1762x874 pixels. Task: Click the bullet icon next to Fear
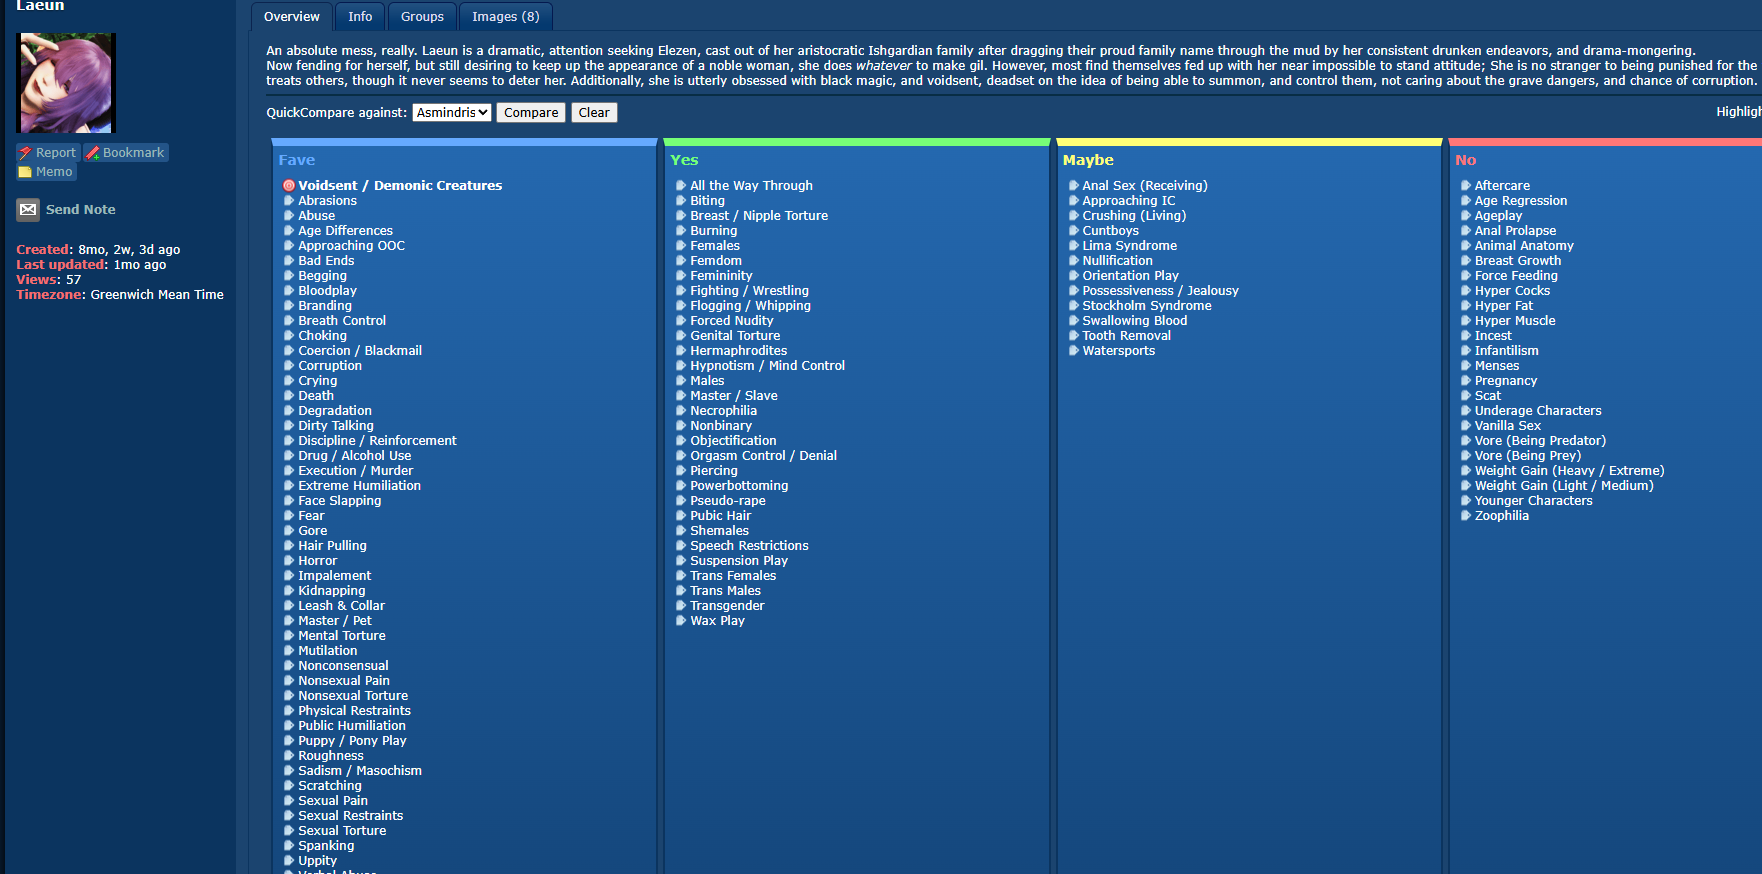pos(289,516)
